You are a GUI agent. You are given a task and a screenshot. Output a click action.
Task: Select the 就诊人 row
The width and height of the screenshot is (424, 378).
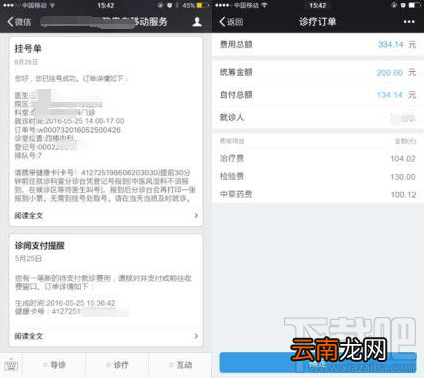point(318,117)
